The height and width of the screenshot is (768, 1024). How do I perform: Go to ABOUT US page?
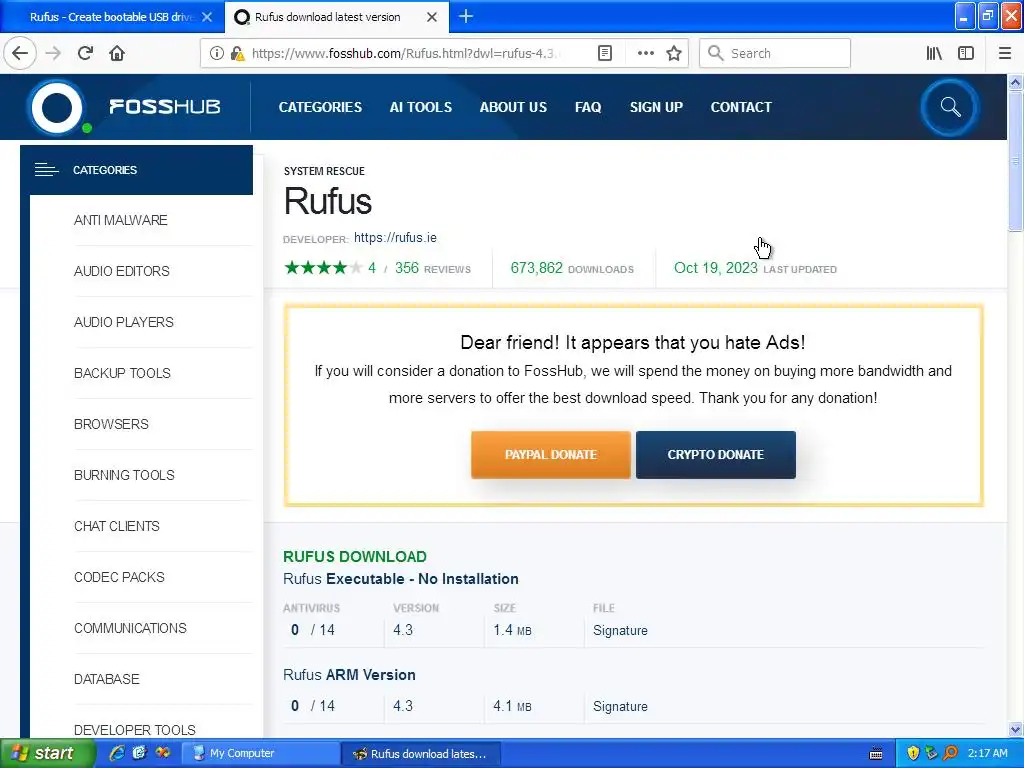click(x=513, y=107)
